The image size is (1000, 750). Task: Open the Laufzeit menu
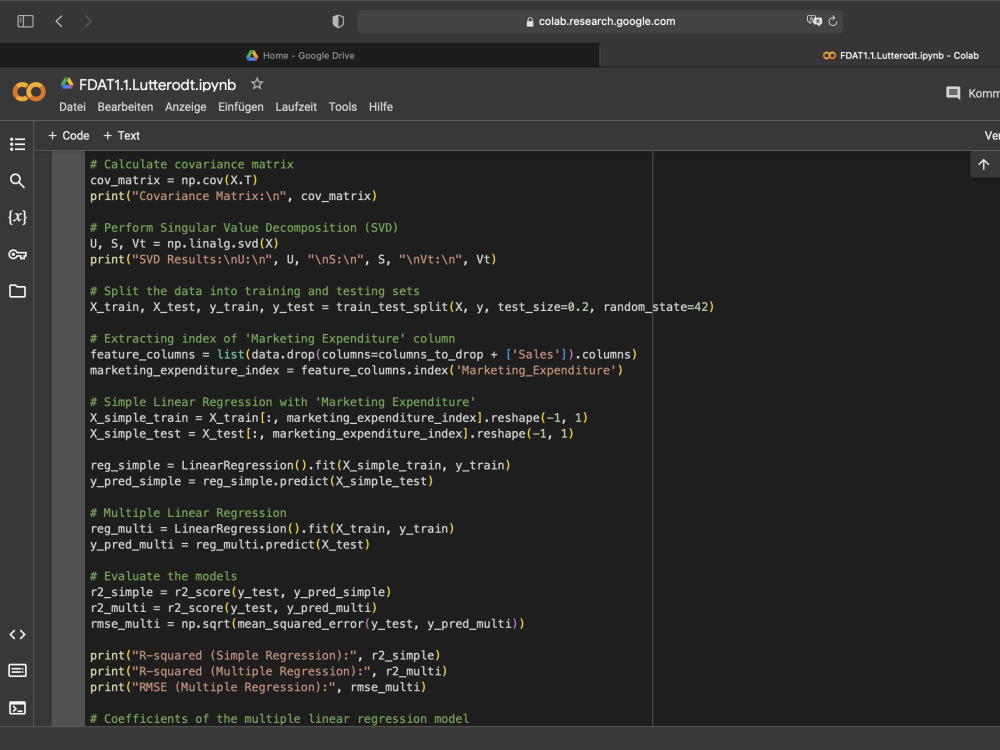click(x=296, y=107)
